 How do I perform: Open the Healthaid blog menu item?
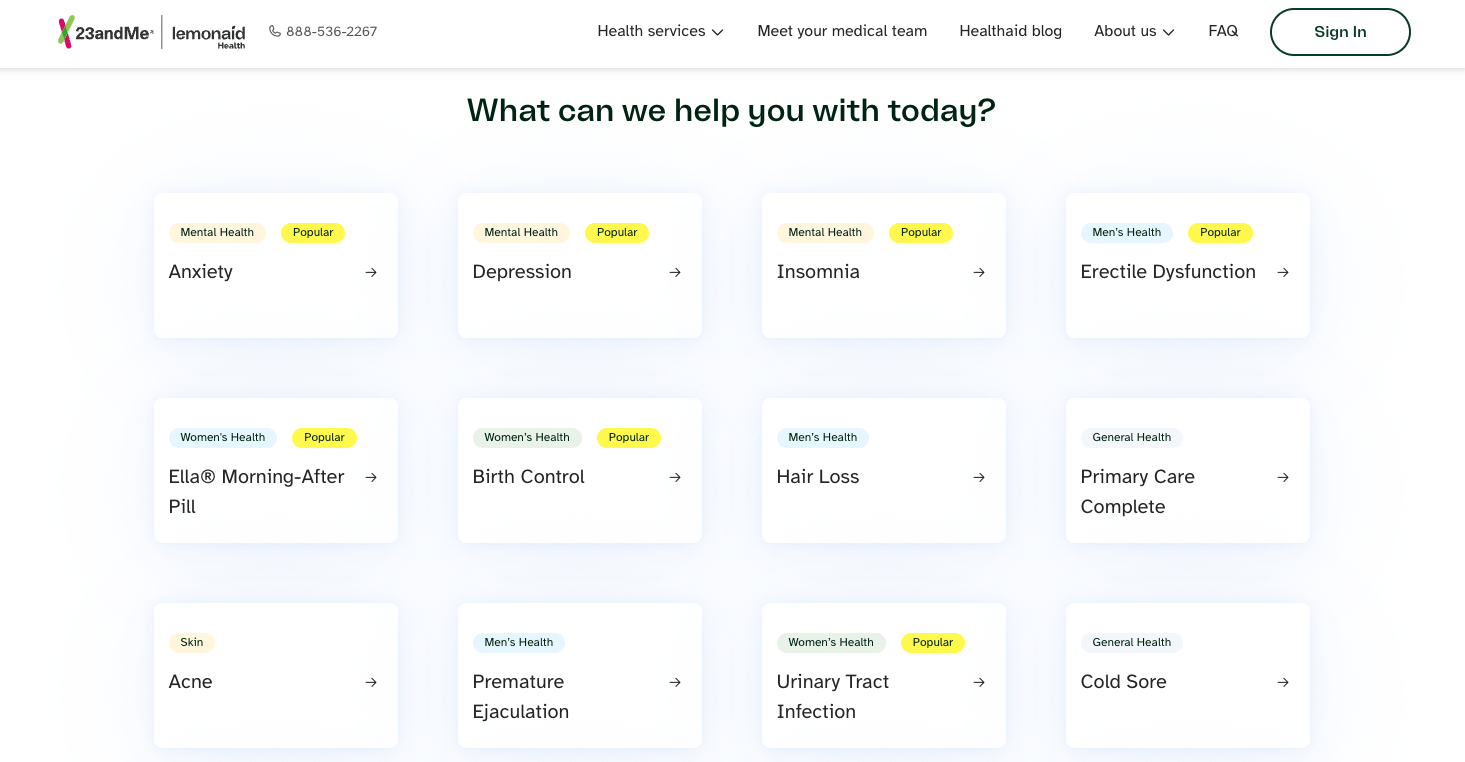pos(1010,31)
